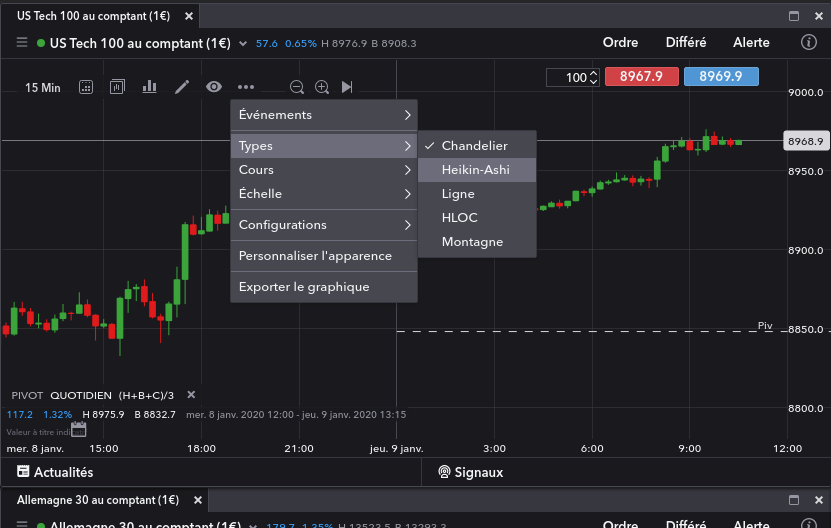Zoom out on the chart
Image resolution: width=831 pixels, height=528 pixels.
coord(297,88)
